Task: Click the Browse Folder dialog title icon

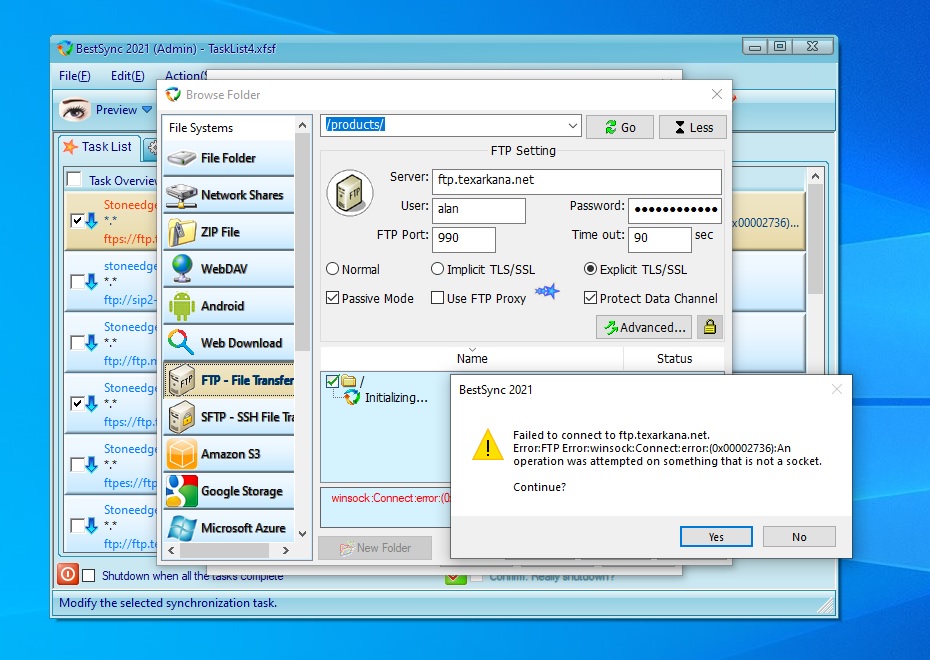Action: [x=173, y=94]
